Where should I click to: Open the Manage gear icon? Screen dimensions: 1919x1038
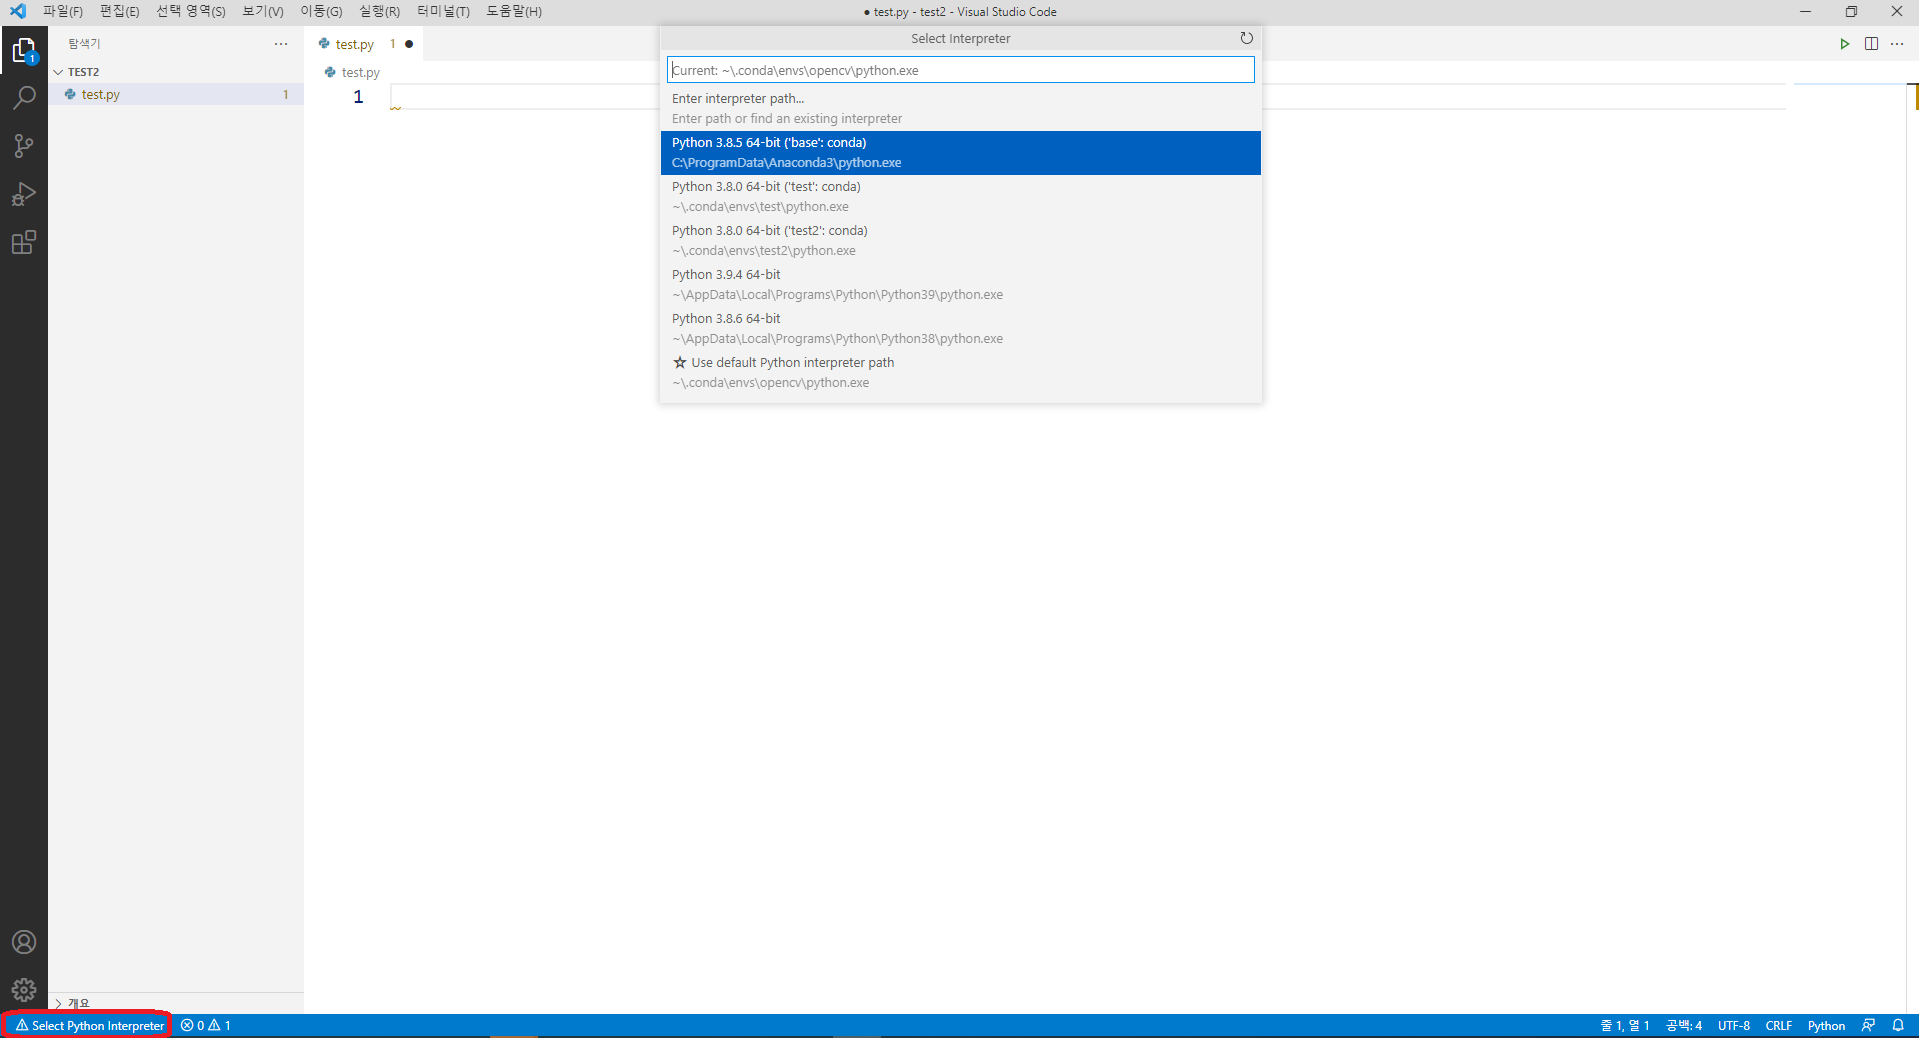(24, 990)
